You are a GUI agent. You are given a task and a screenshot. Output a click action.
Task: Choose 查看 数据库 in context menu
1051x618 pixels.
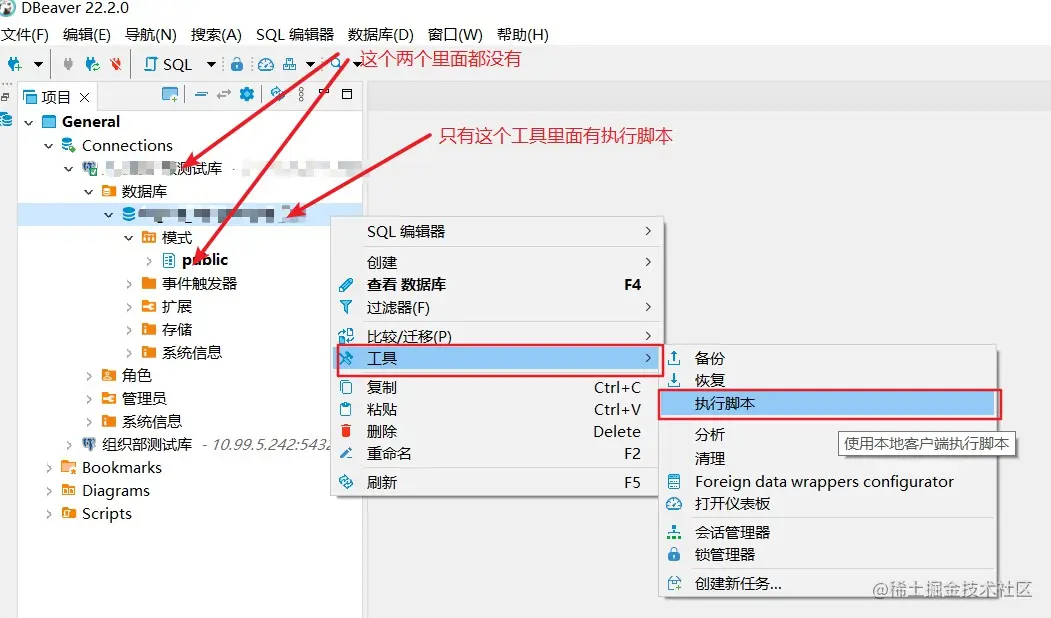(x=497, y=285)
